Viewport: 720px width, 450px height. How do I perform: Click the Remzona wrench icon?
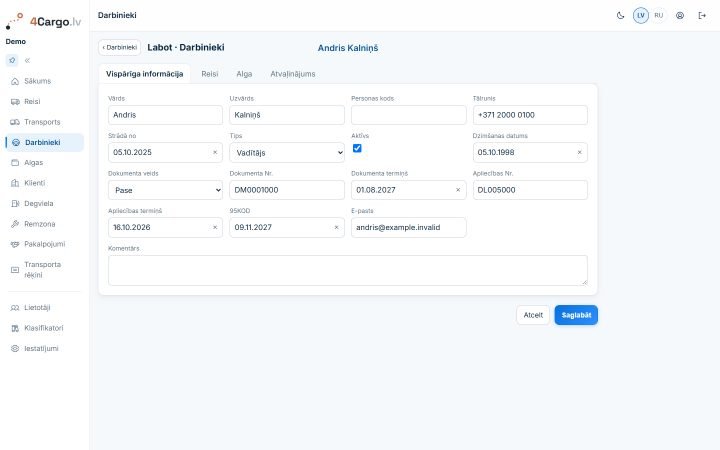click(15, 224)
